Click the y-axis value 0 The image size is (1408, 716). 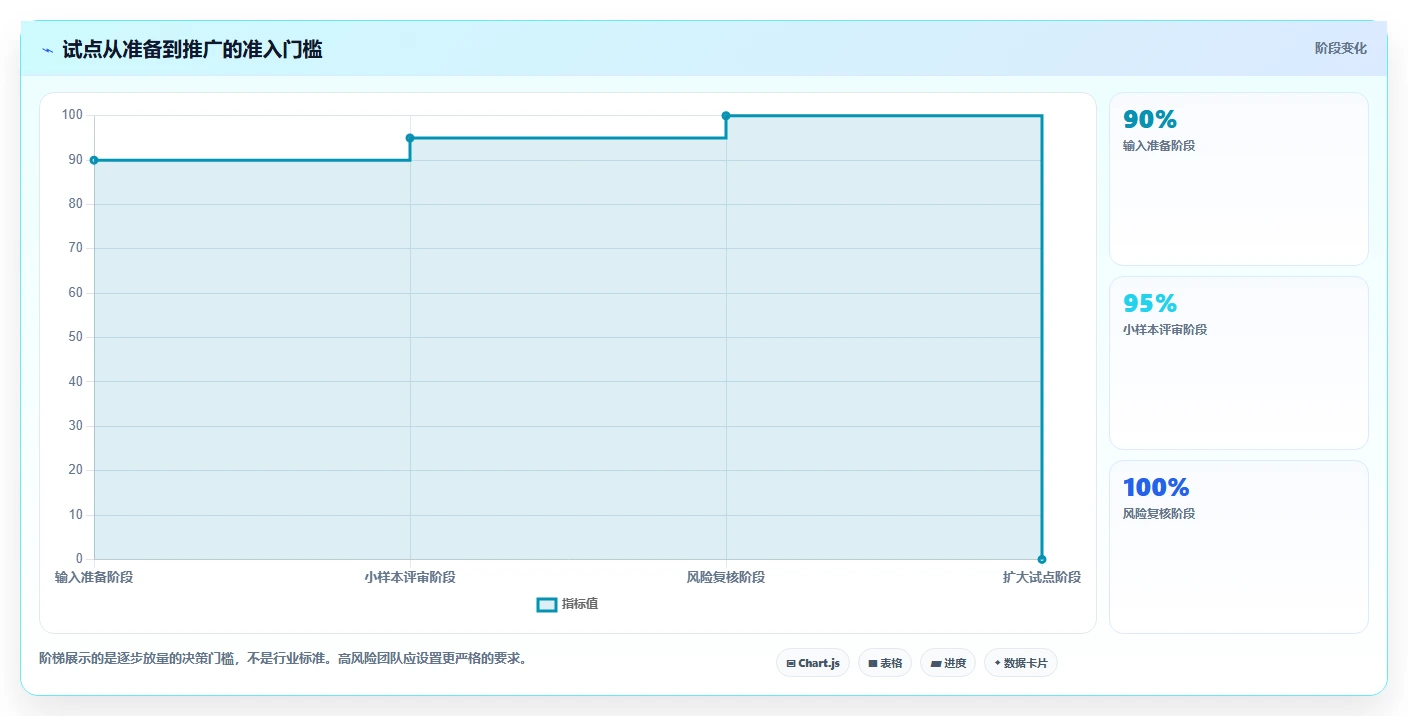(79, 559)
